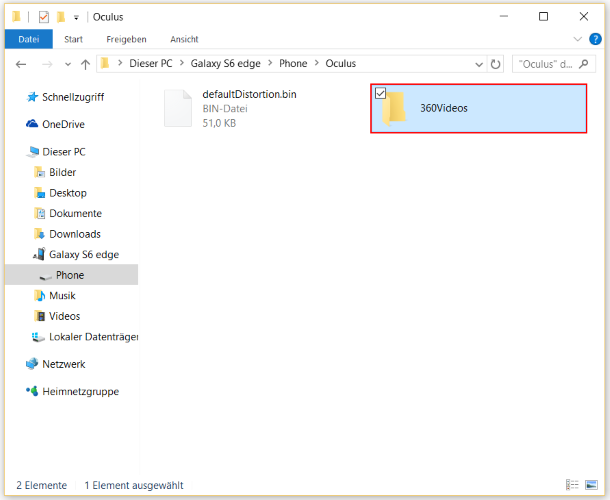Open the Desktop folder in the sidebar
The image size is (610, 500).
pos(60,193)
